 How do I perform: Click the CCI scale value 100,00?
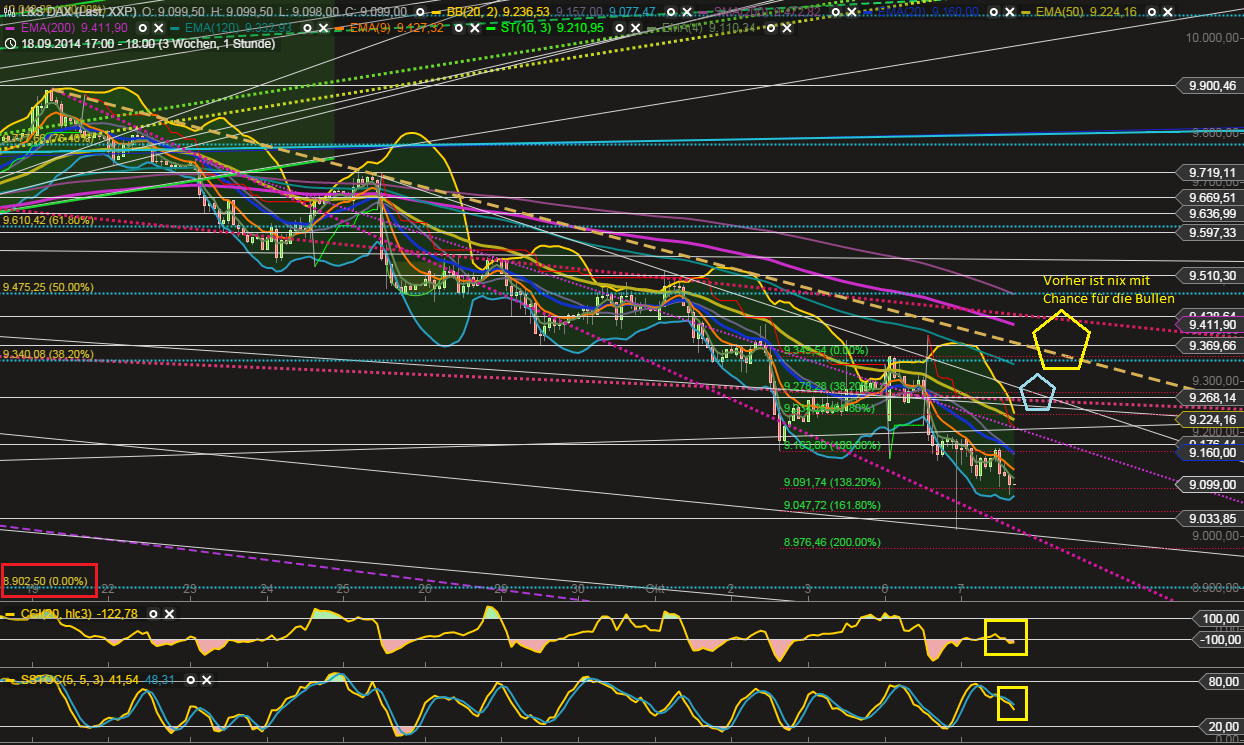pos(1217,619)
